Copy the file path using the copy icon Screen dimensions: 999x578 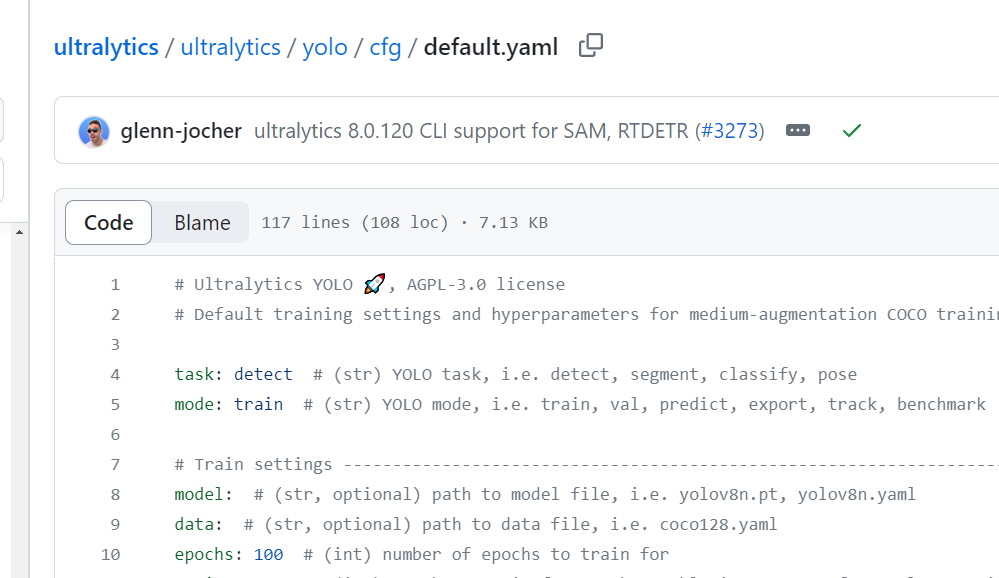click(590, 46)
